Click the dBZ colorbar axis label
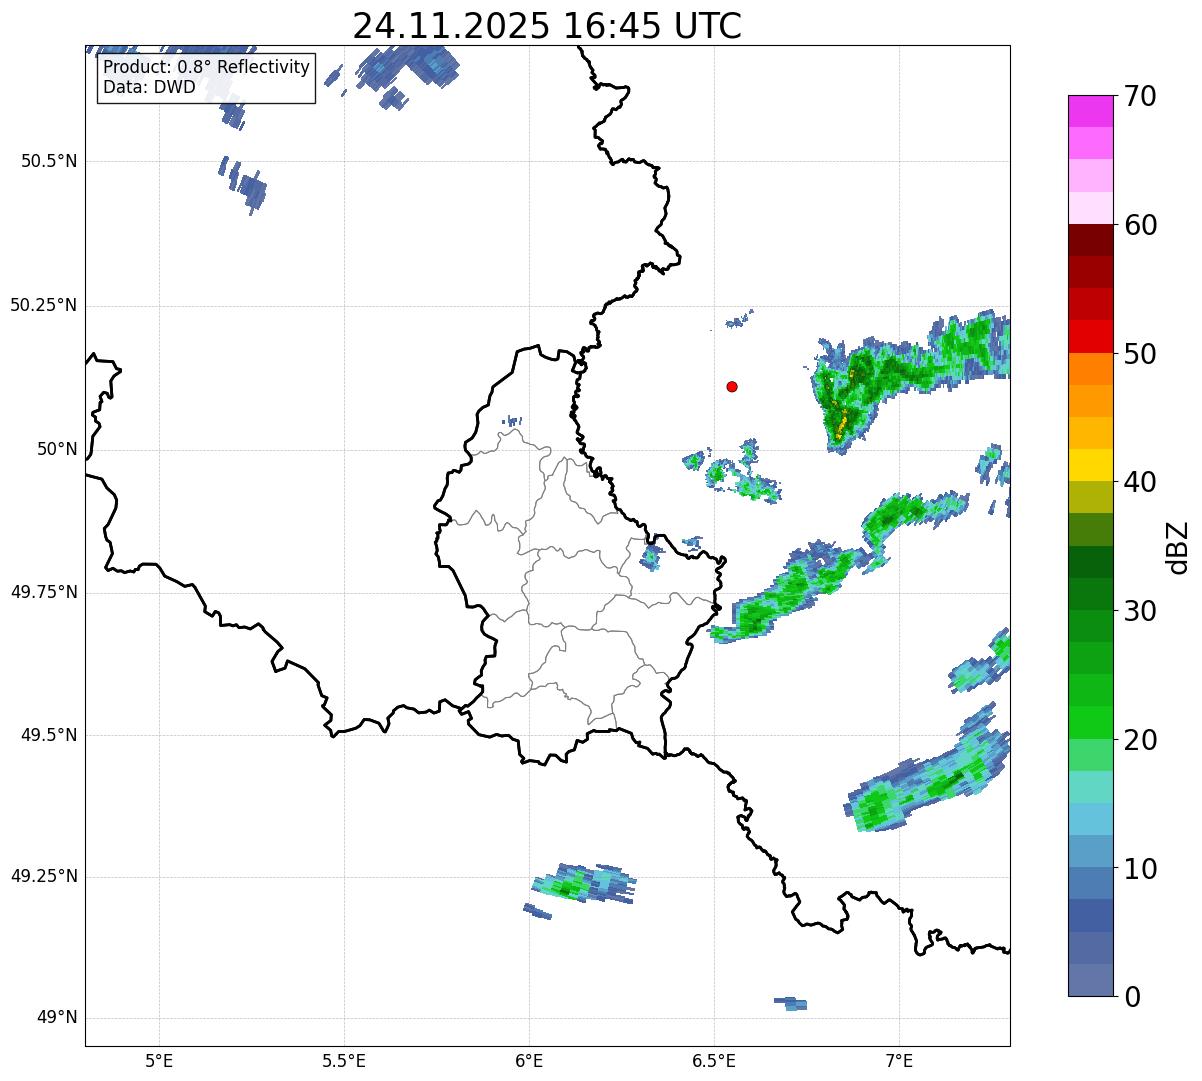The height and width of the screenshot is (1081, 1202). 1178,547
